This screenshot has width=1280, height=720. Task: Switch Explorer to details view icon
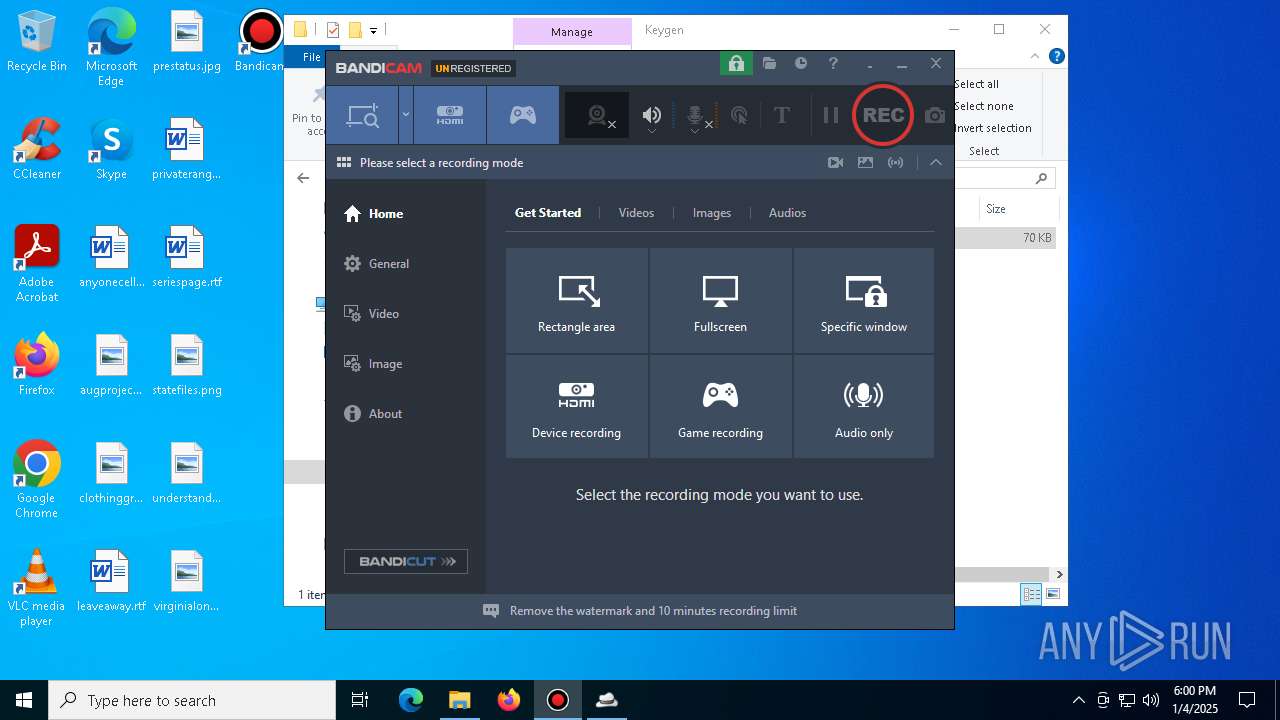[1031, 594]
